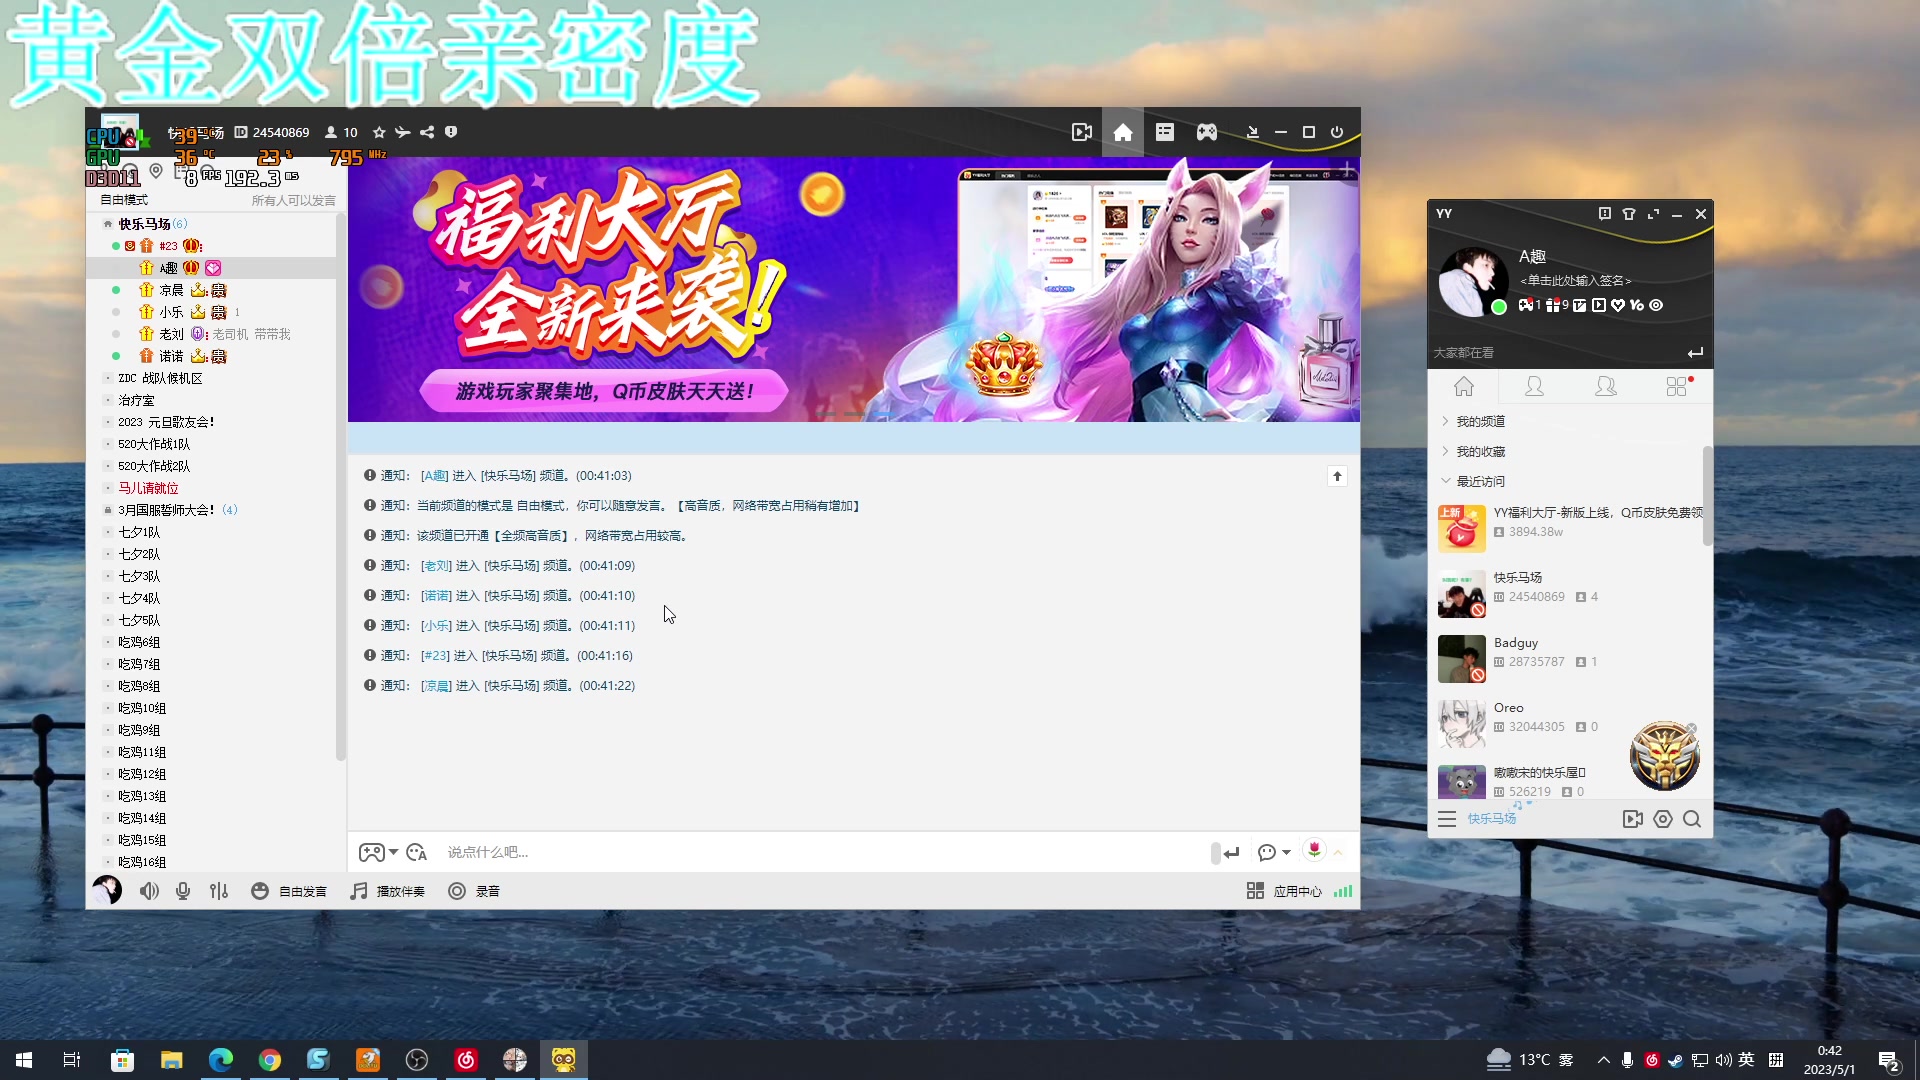The image size is (1920, 1080).
Task: Open the game controller dropdown in chat input
Action: 379,852
